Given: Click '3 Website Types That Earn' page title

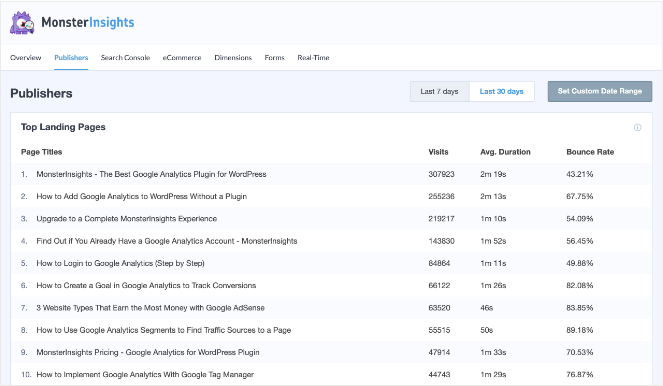Looking at the screenshot, I should (151, 308).
